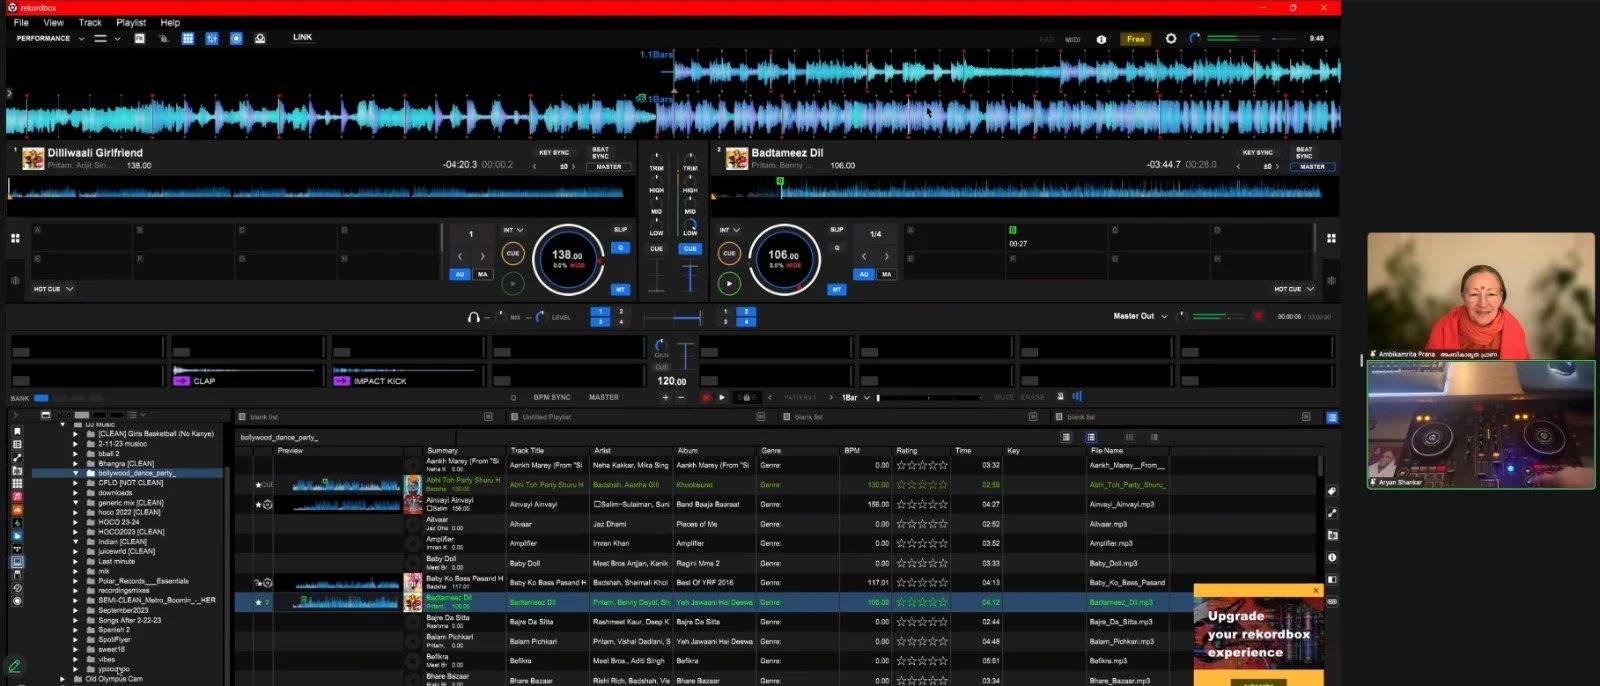Toggle the sampler grid panel icon

[187, 38]
